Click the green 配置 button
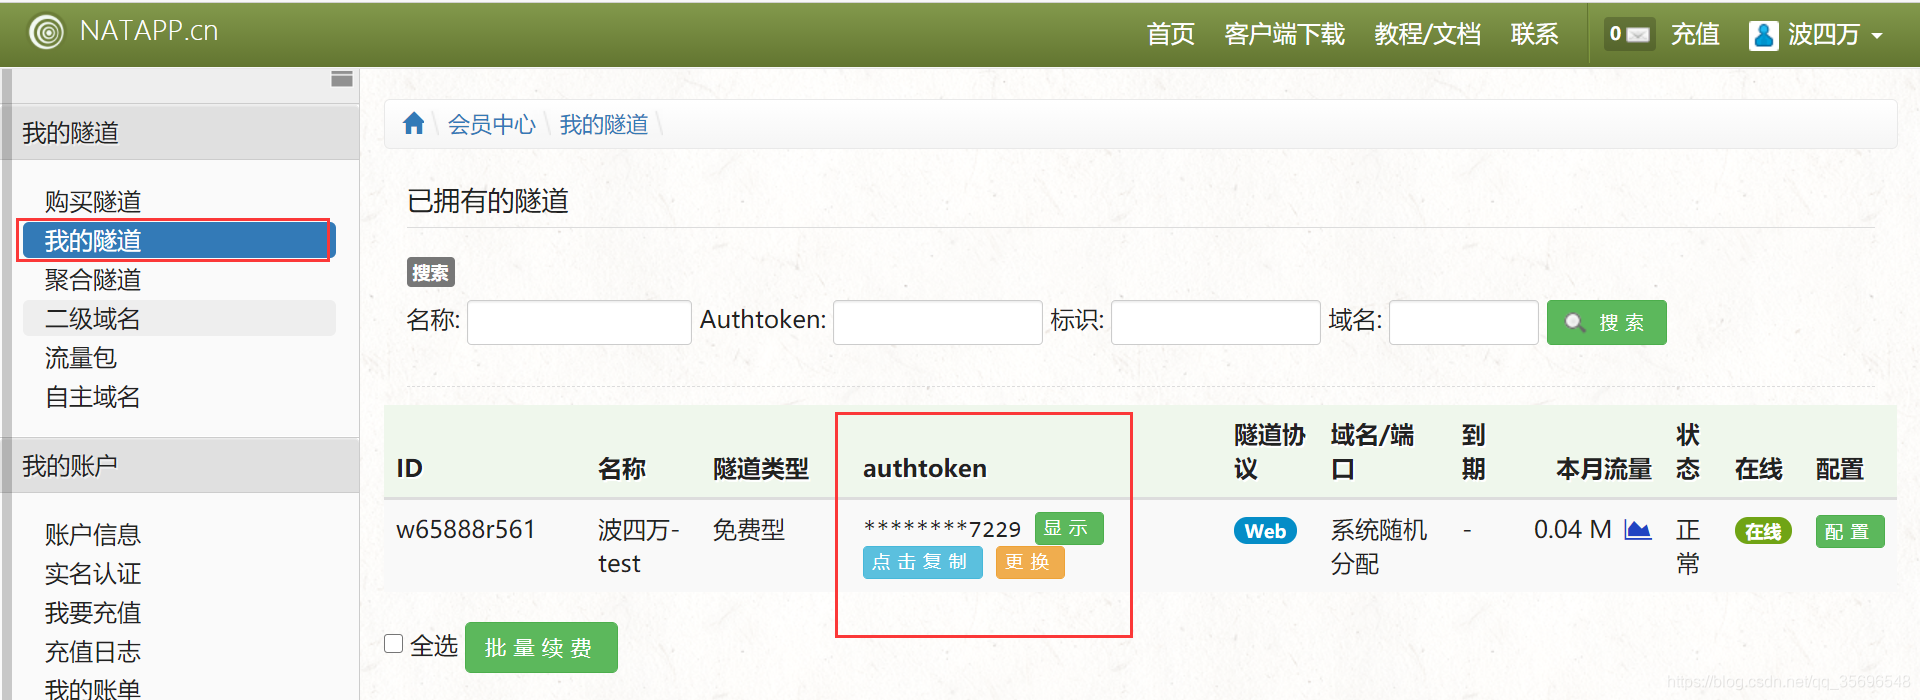Image resolution: width=1920 pixels, height=700 pixels. click(x=1850, y=531)
